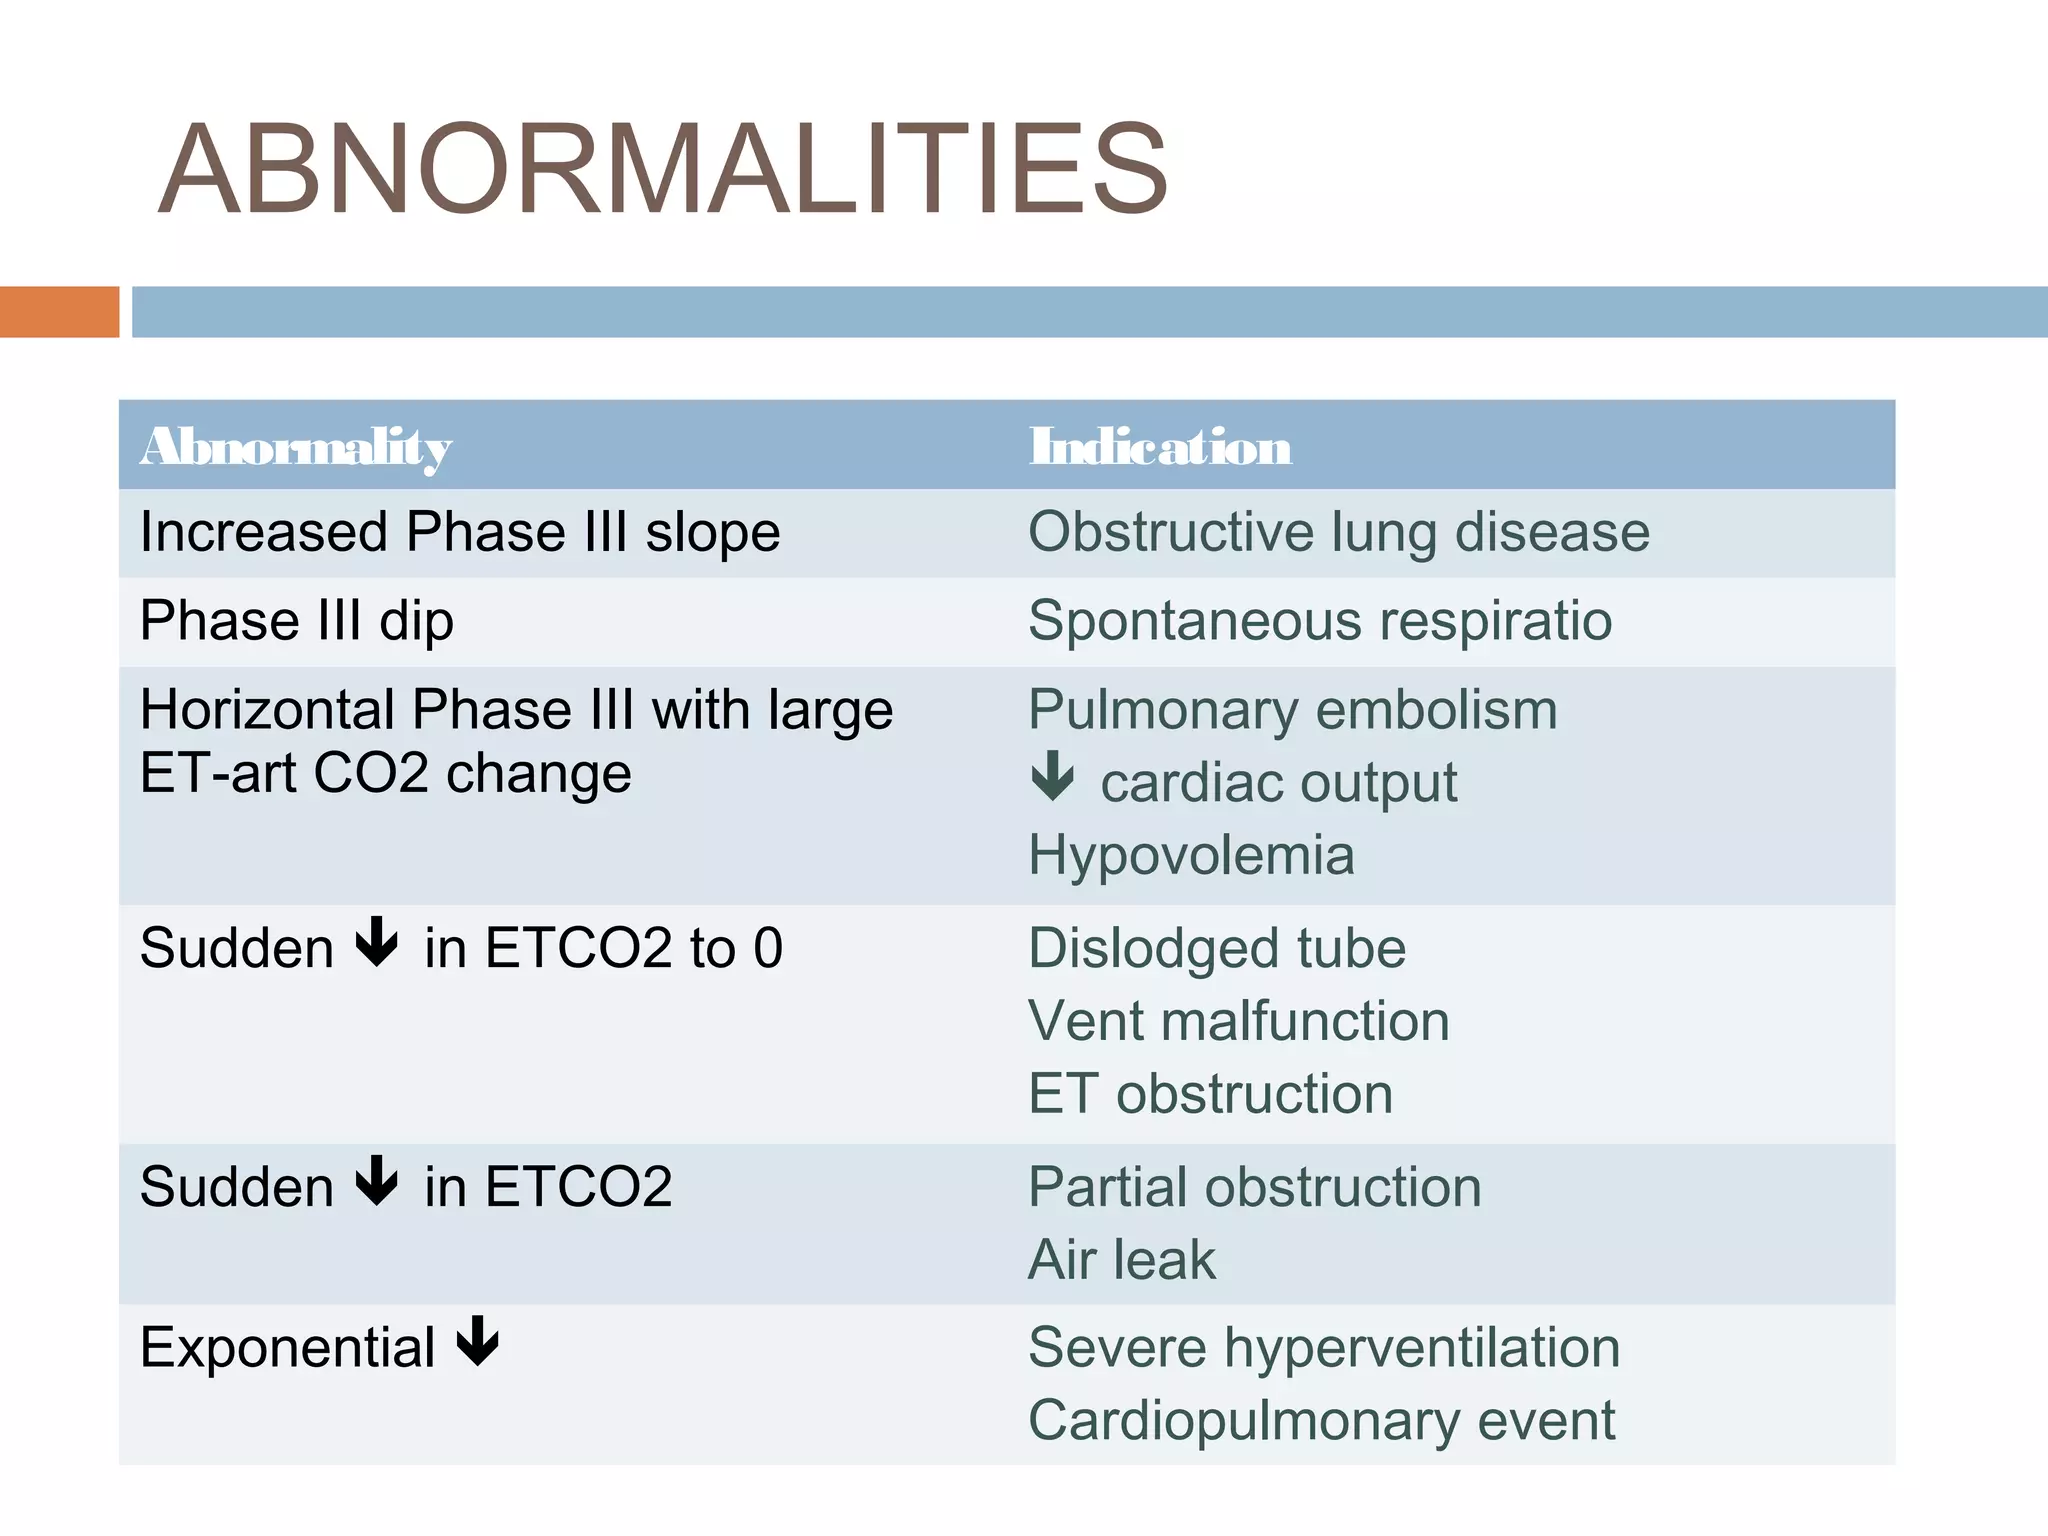Screen dimensions: 2048x1536
Task: Click the "Hypovolemia" indication
Action: tap(1191, 856)
